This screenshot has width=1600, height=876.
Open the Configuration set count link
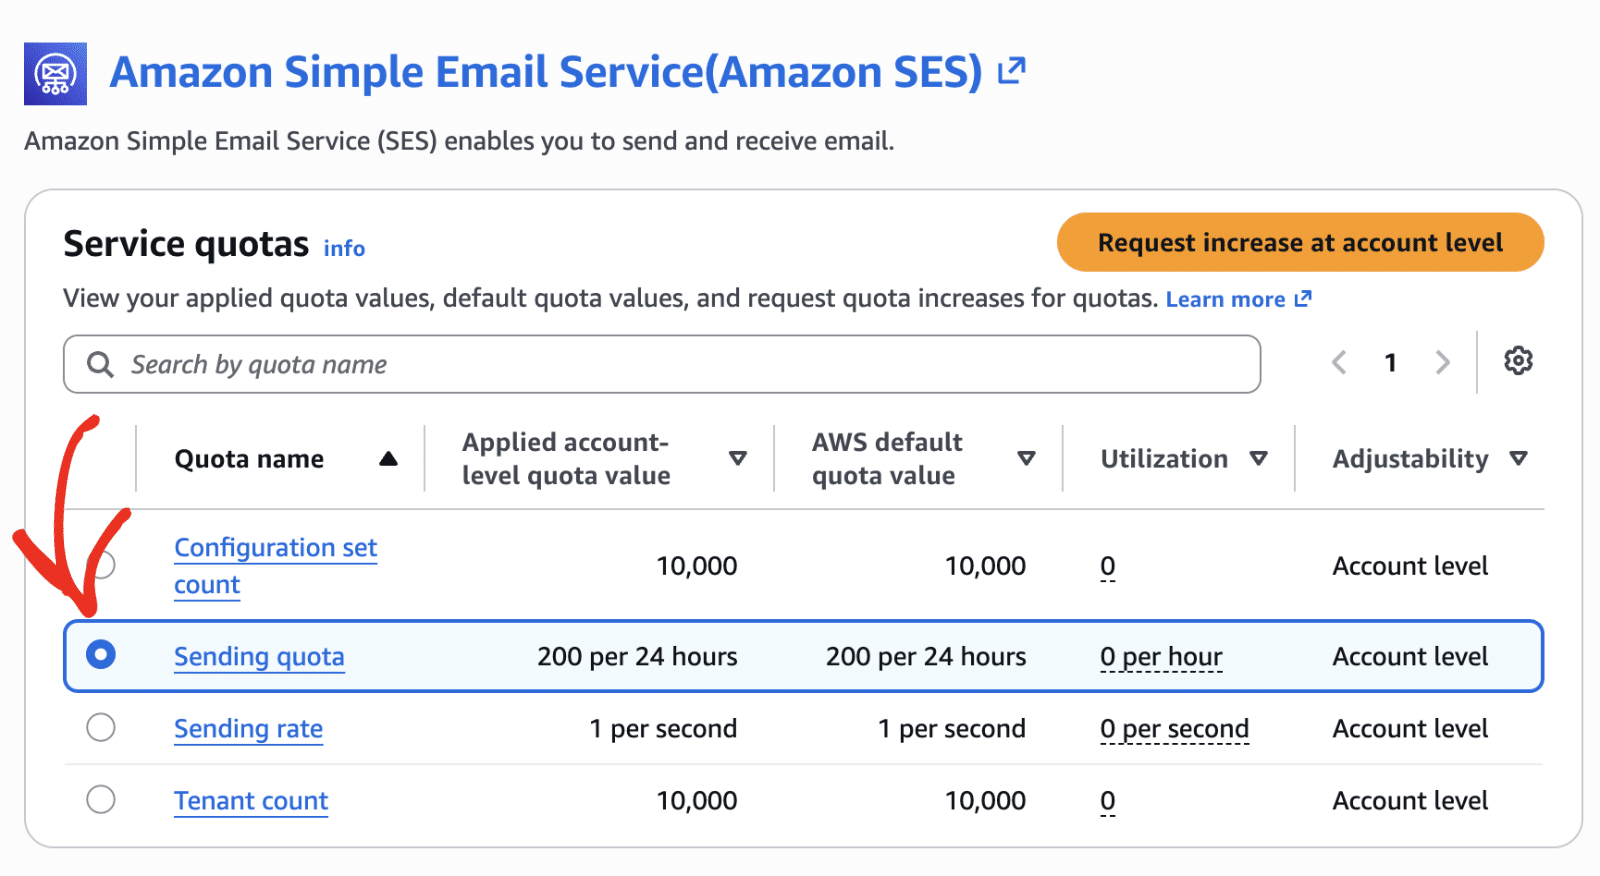pyautogui.click(x=275, y=566)
